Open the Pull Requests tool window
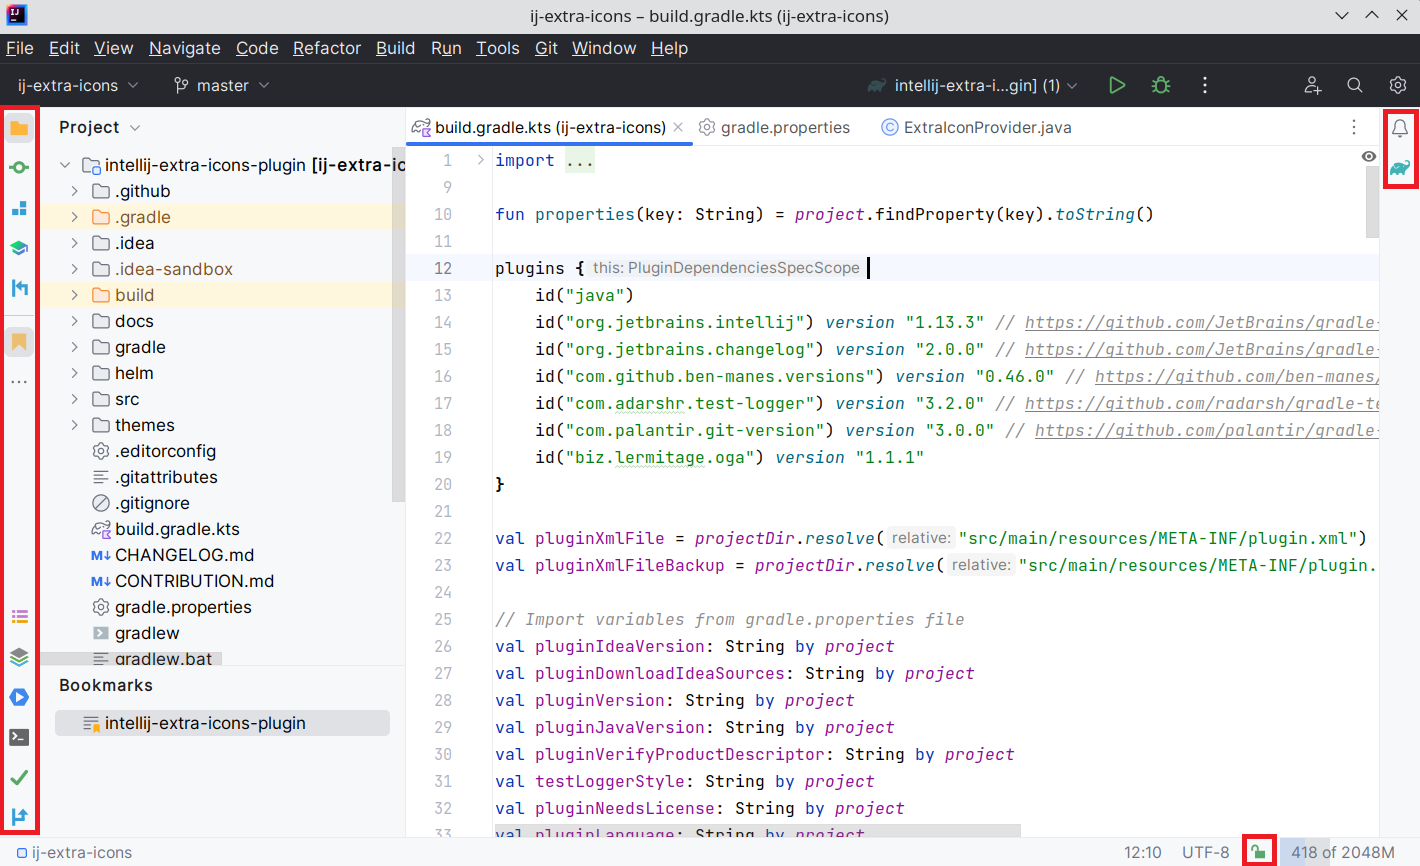 coord(19,288)
